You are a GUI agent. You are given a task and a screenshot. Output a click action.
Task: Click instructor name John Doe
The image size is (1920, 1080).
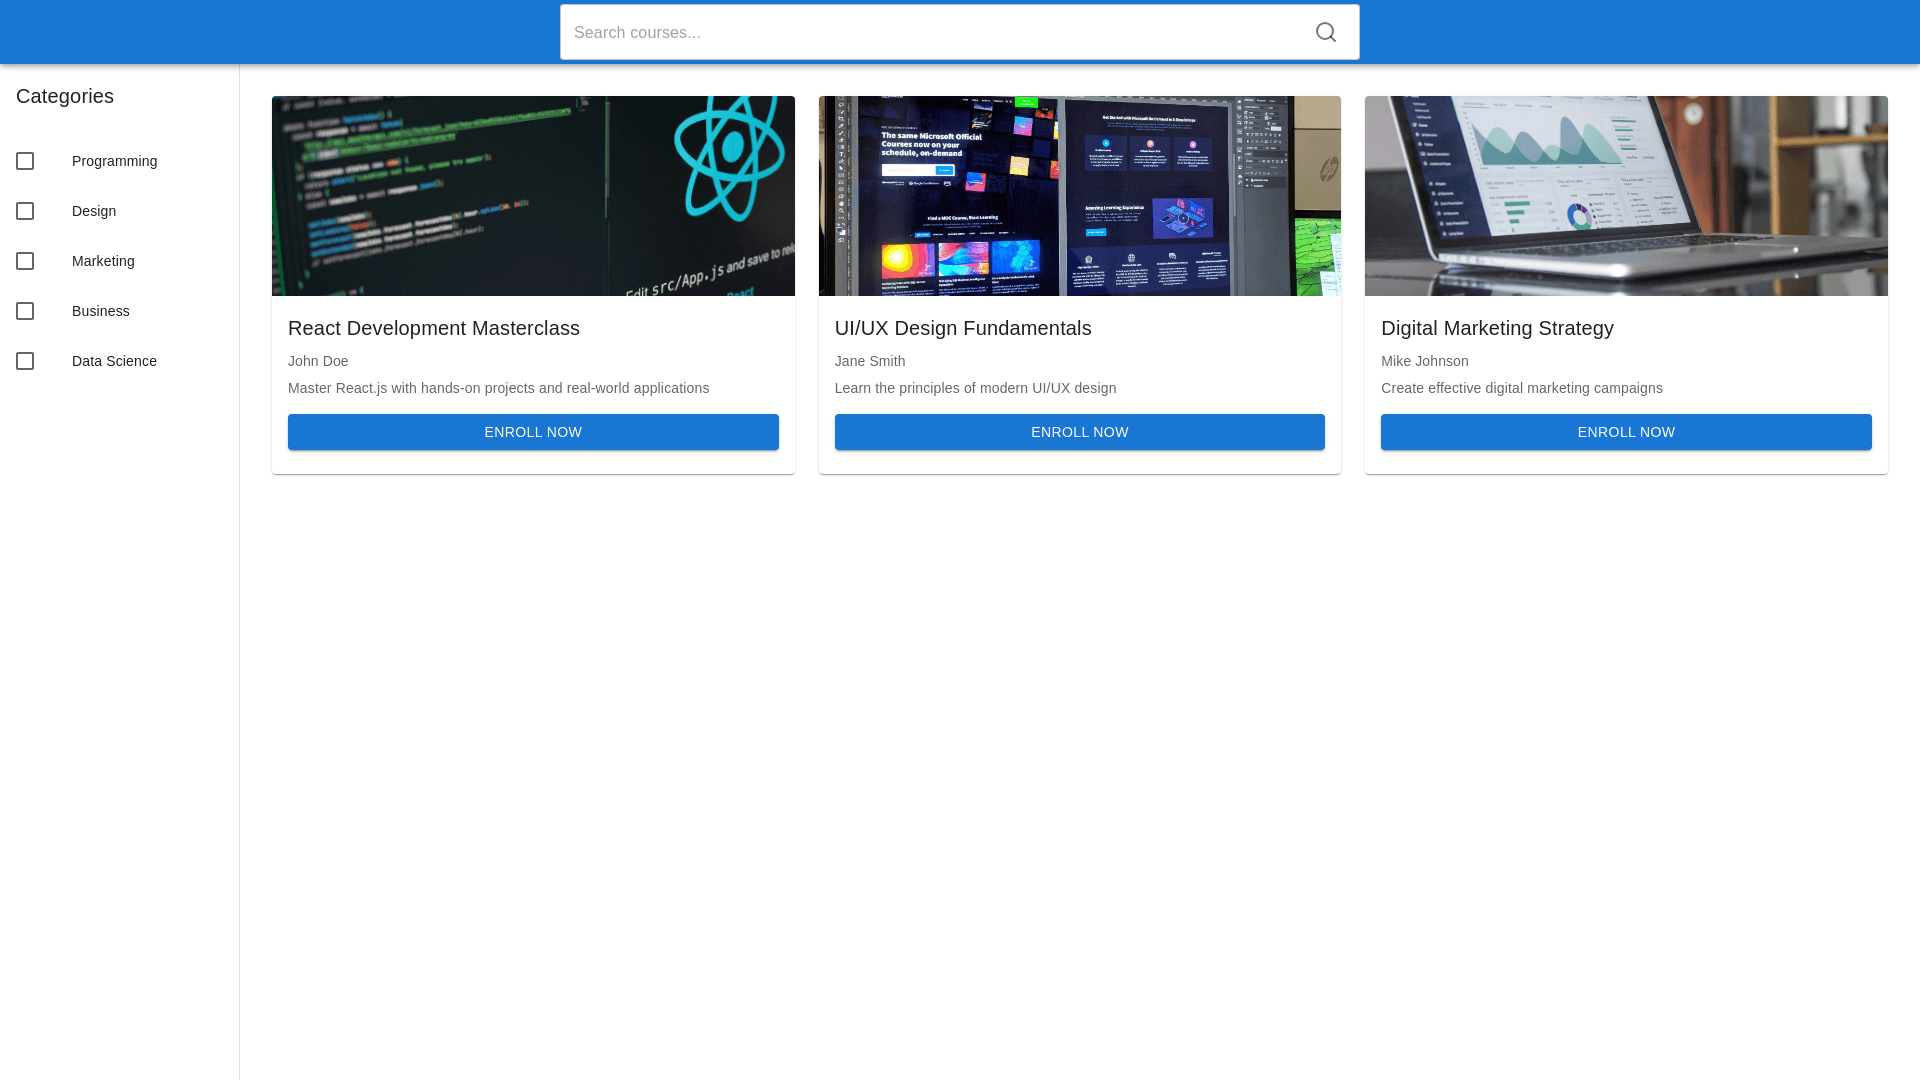click(x=318, y=361)
